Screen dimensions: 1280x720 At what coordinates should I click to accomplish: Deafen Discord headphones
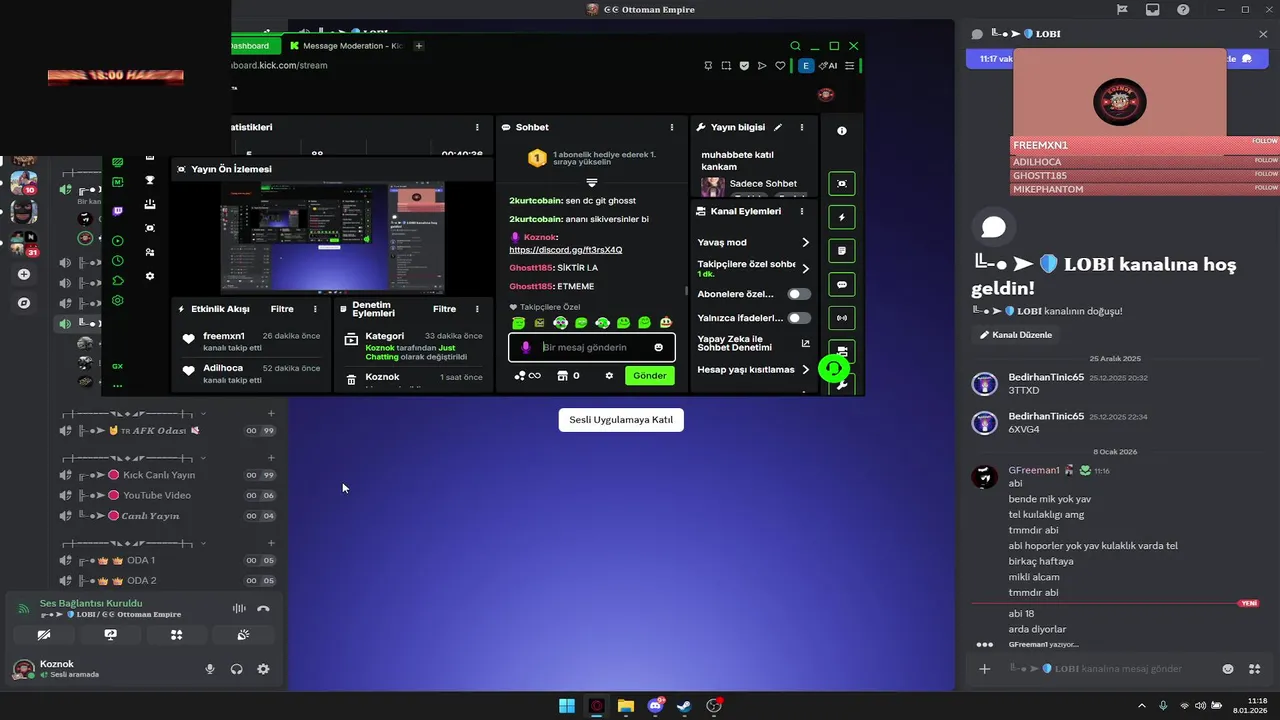pyautogui.click(x=237, y=669)
